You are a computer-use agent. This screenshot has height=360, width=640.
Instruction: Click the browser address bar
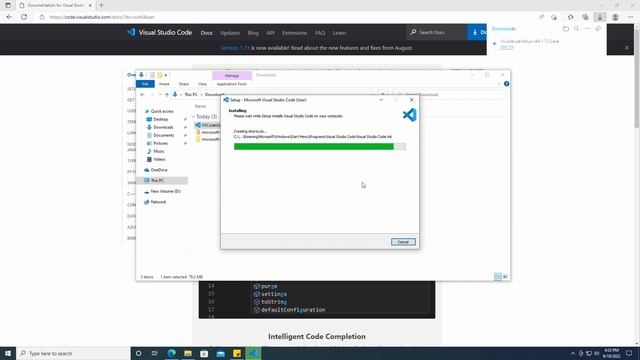click(286, 17)
